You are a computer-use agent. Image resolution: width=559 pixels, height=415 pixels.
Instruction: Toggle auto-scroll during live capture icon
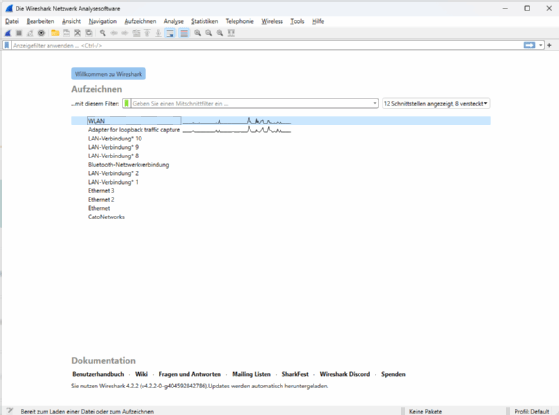[170, 33]
